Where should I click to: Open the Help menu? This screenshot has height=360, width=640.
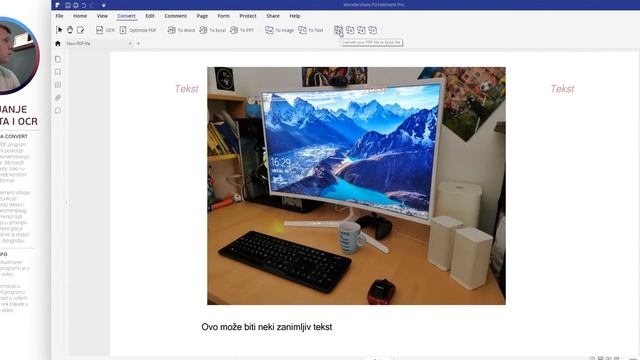pos(295,16)
